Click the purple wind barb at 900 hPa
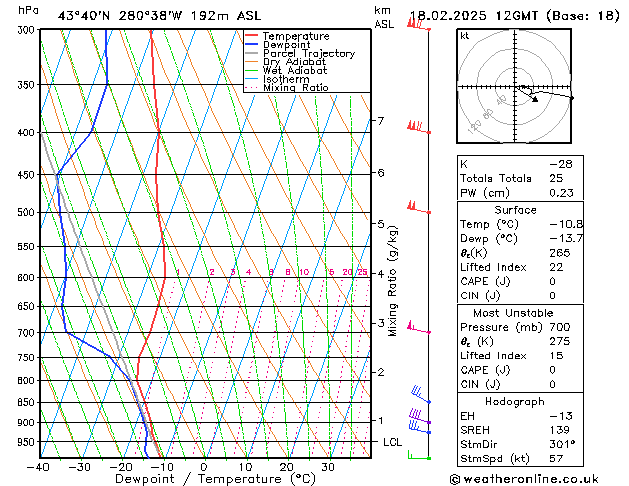This screenshot has width=629, height=486. point(420,417)
